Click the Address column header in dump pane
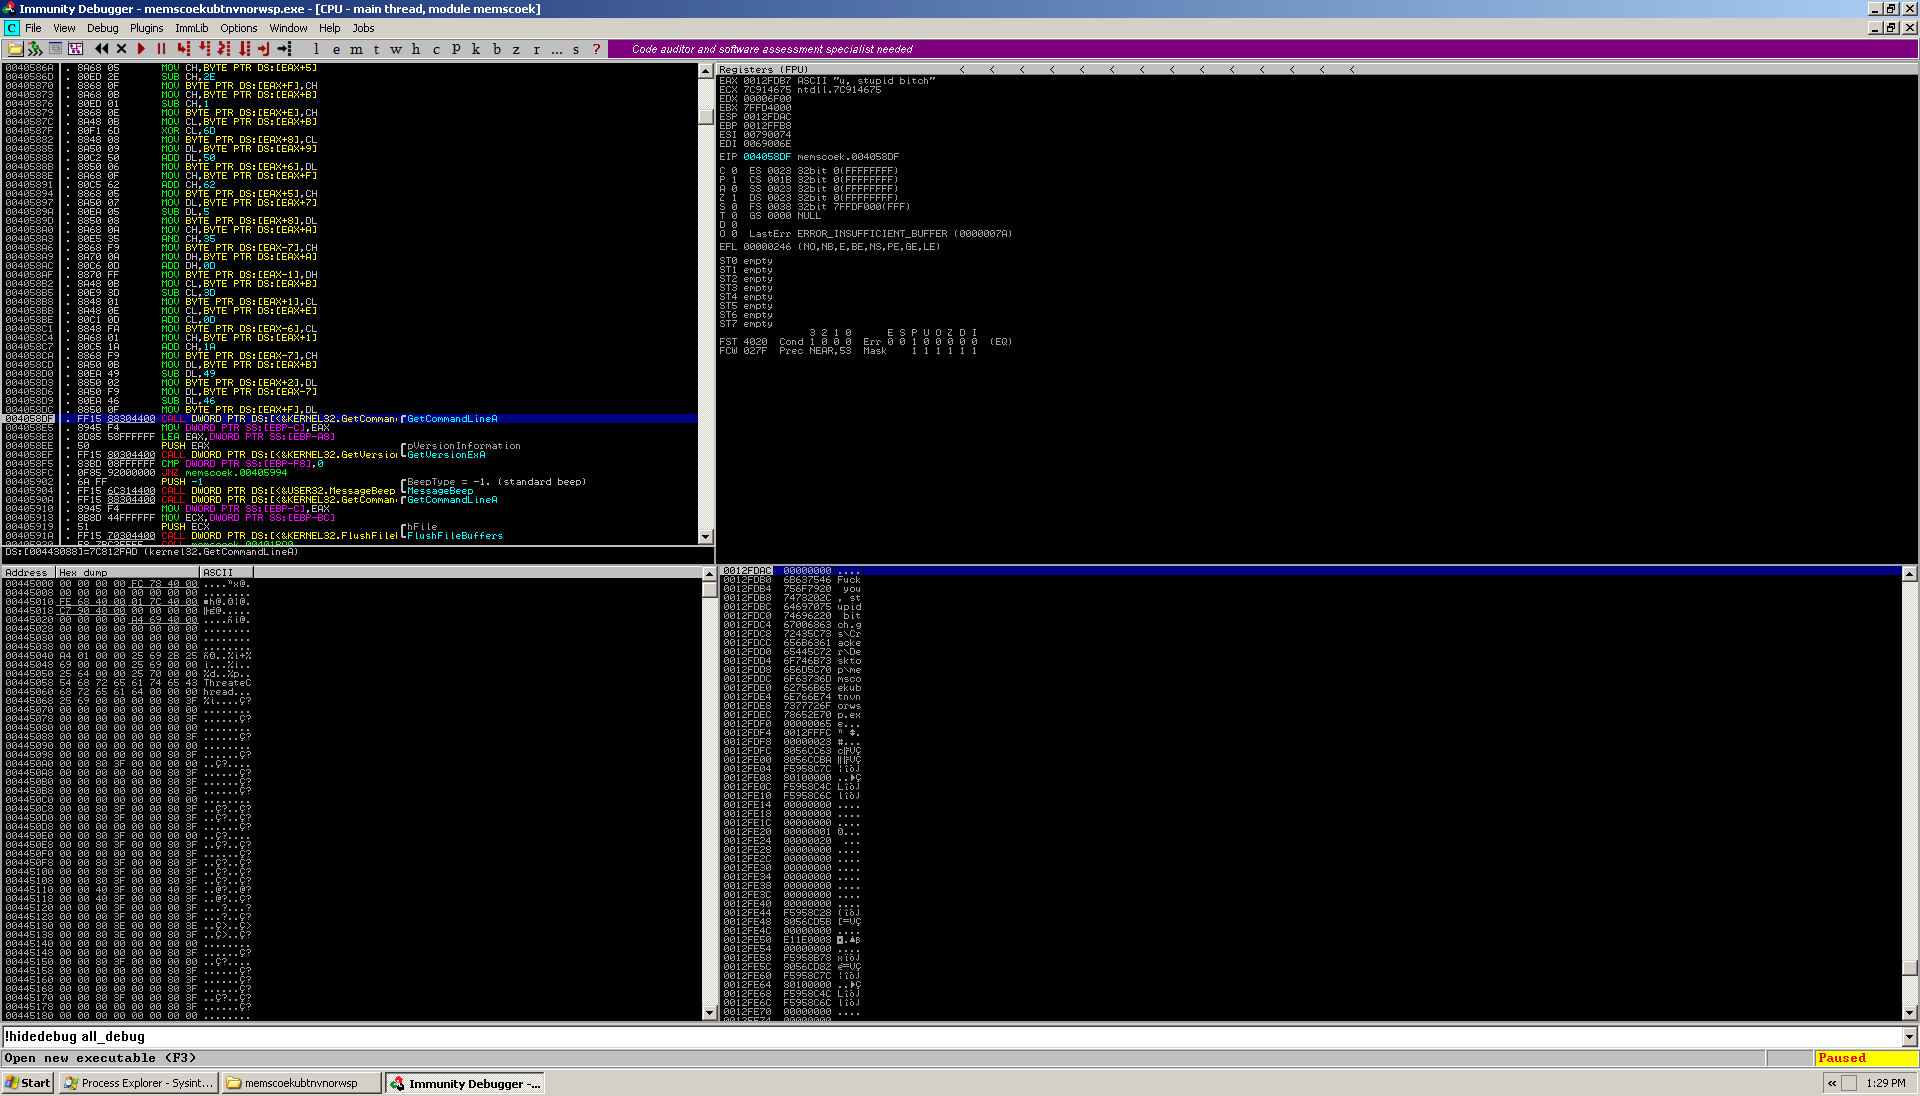Viewport: 1920px width, 1096px height. point(28,573)
